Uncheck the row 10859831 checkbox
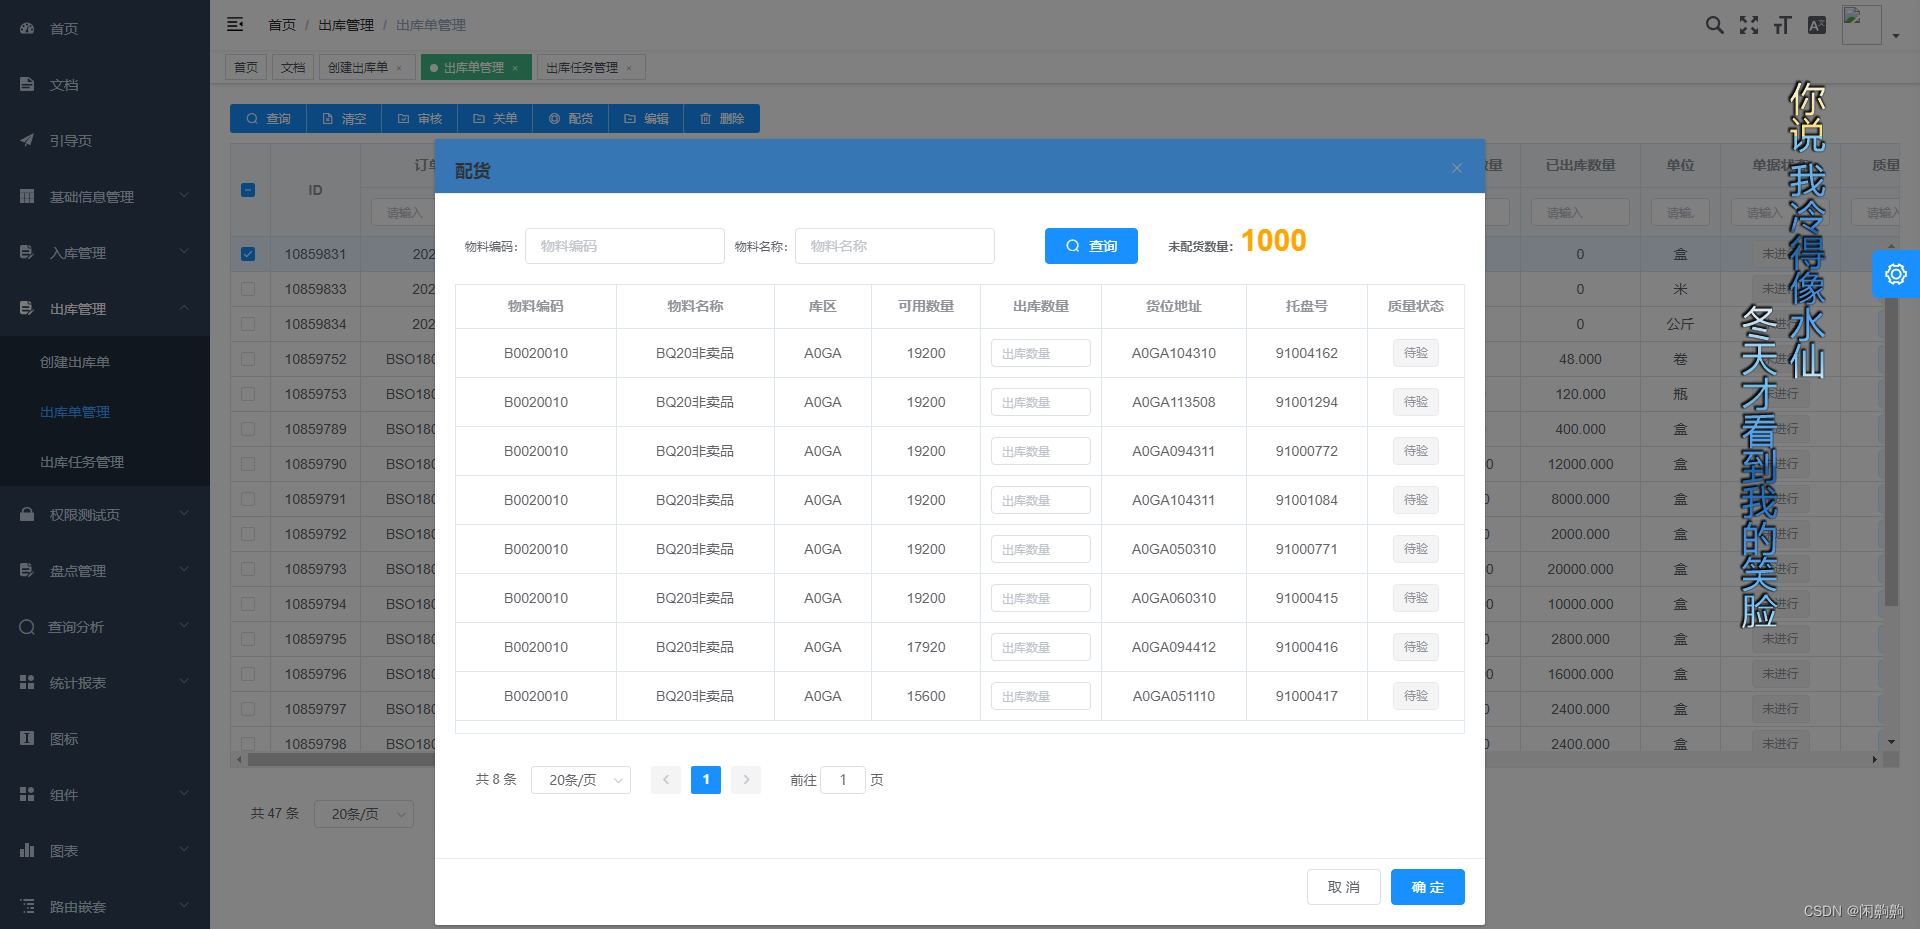Image resolution: width=1920 pixels, height=929 pixels. (248, 254)
